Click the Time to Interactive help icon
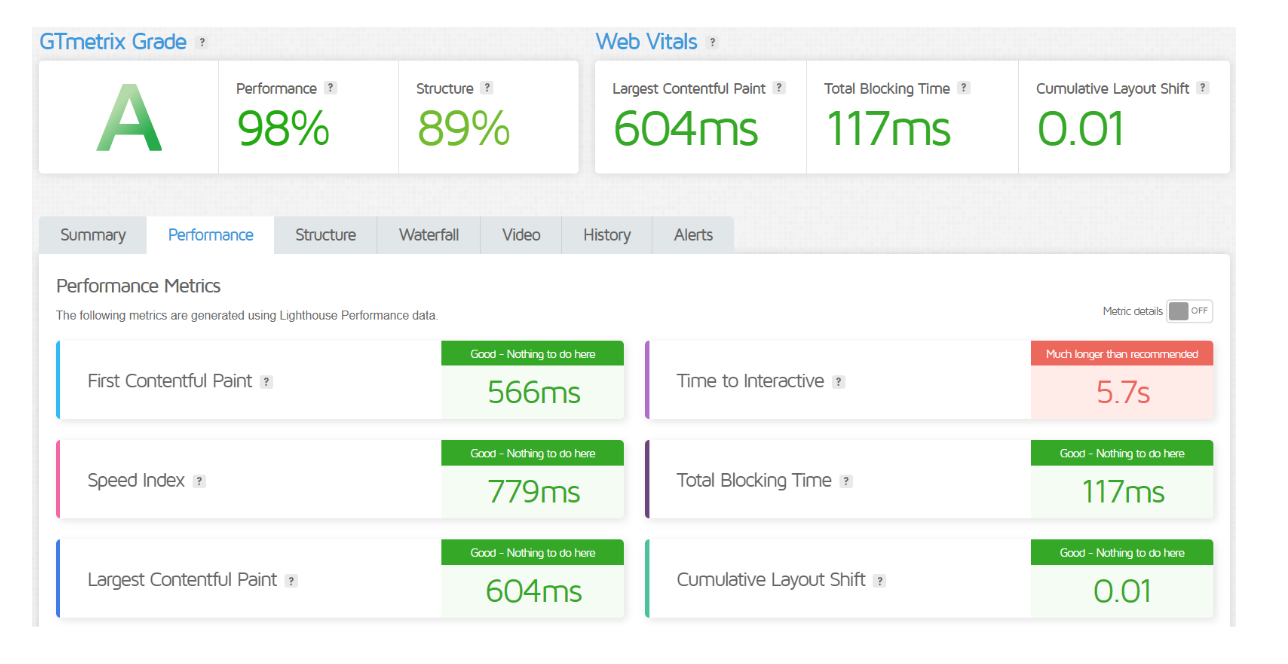Viewport: 1288px width, 664px height. click(839, 382)
